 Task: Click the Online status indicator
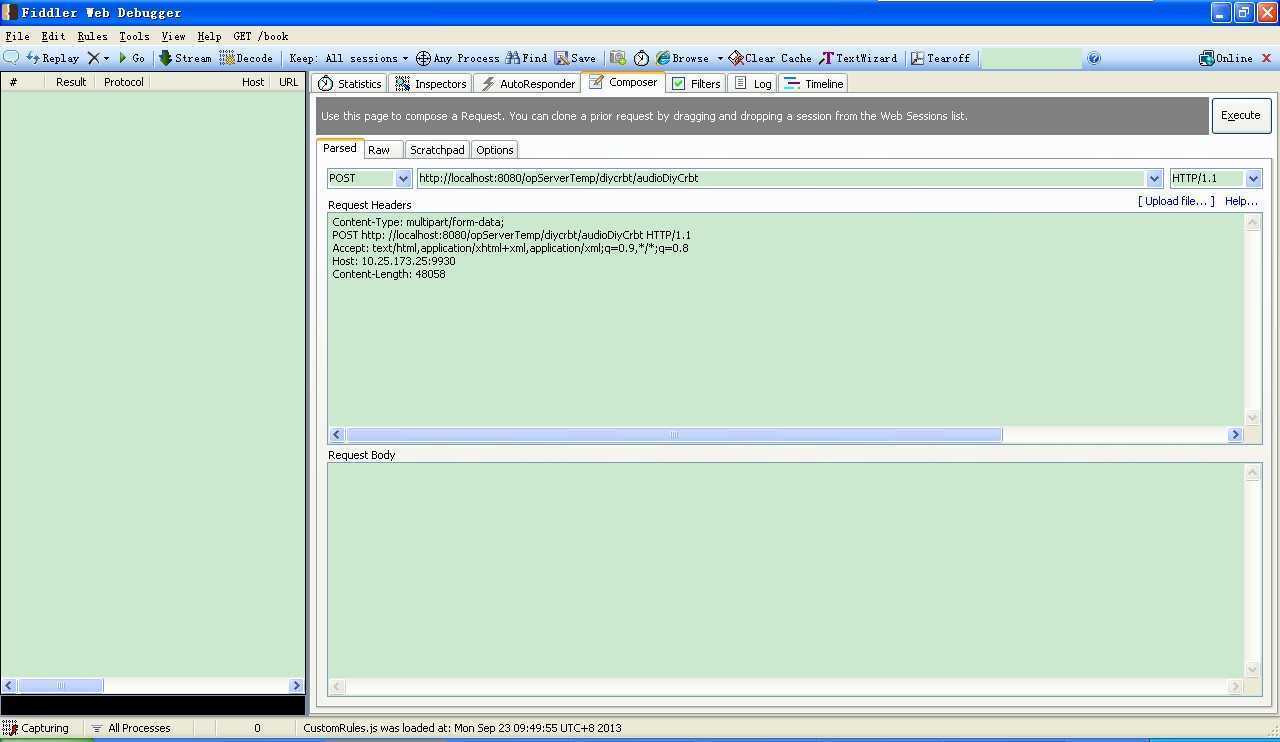1226,58
